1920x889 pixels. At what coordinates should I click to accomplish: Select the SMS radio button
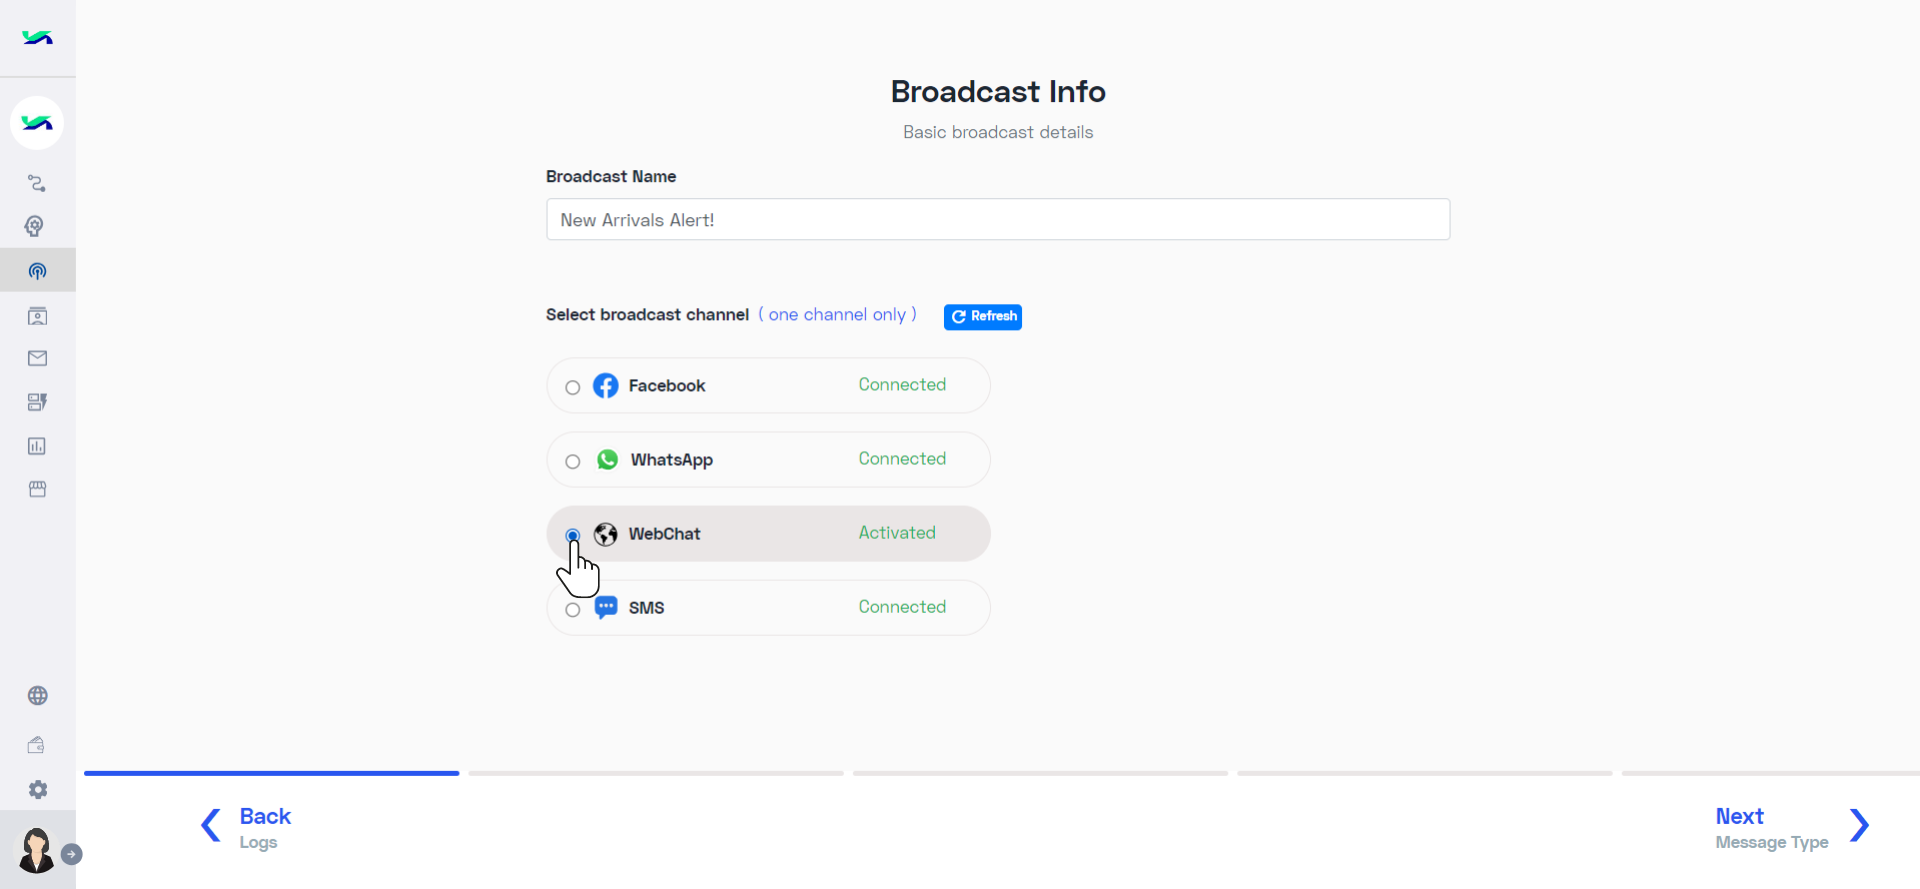pyautogui.click(x=573, y=610)
